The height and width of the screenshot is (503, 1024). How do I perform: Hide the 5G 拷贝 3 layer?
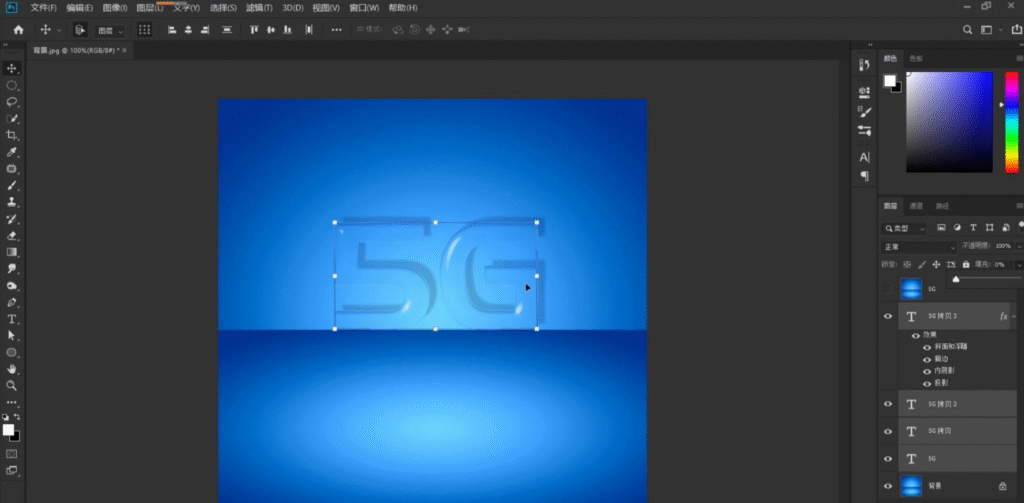(888, 316)
